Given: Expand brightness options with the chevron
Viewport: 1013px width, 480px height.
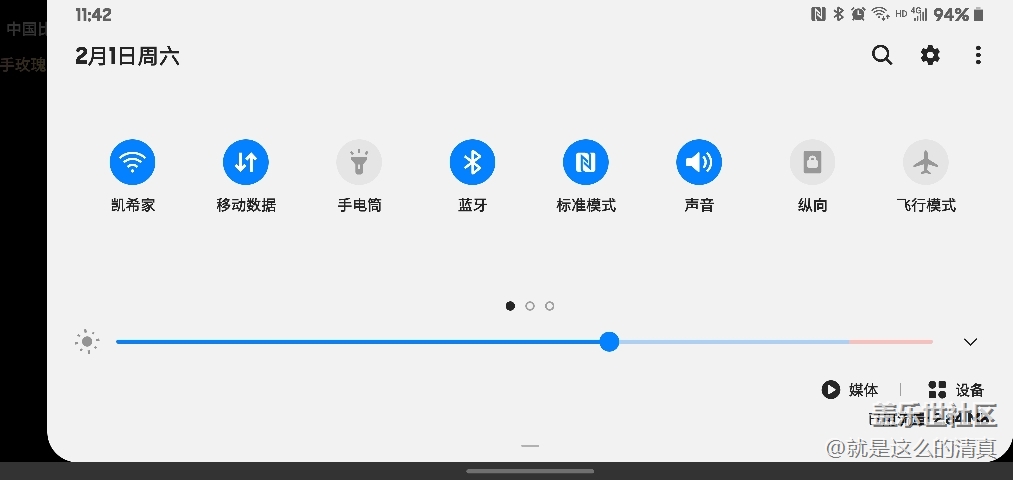Looking at the screenshot, I should click(969, 342).
